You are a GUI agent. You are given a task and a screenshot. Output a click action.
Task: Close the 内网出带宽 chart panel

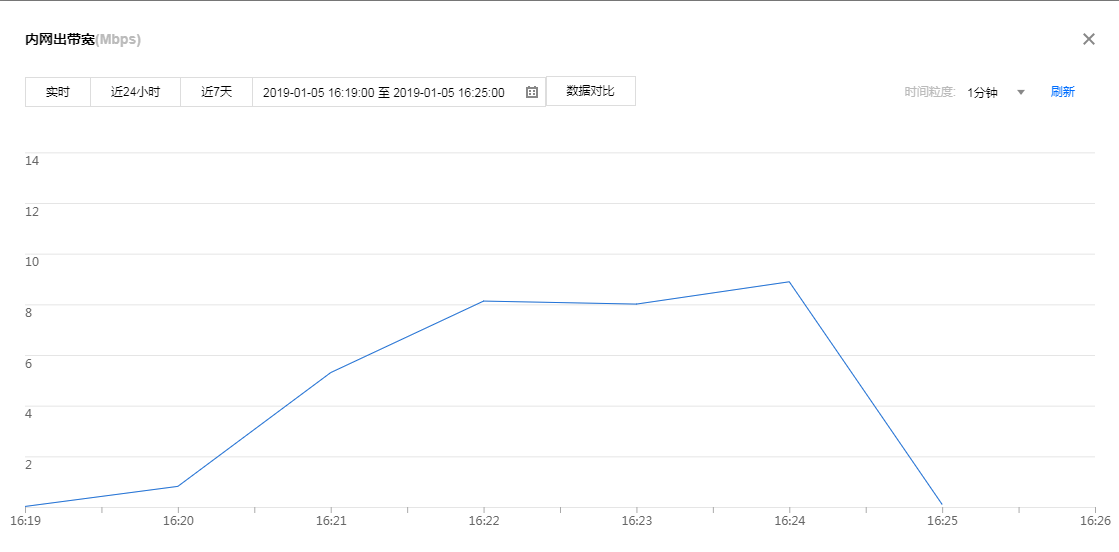(1089, 39)
